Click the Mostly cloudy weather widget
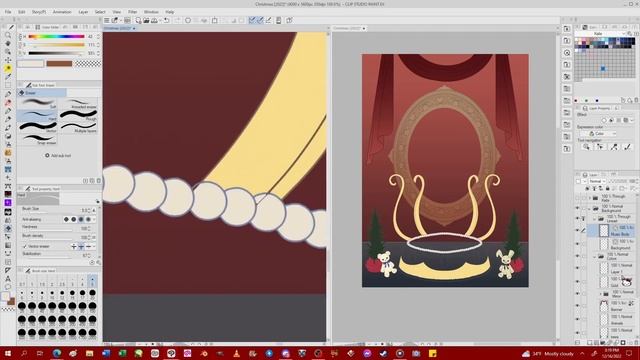 click(549, 353)
